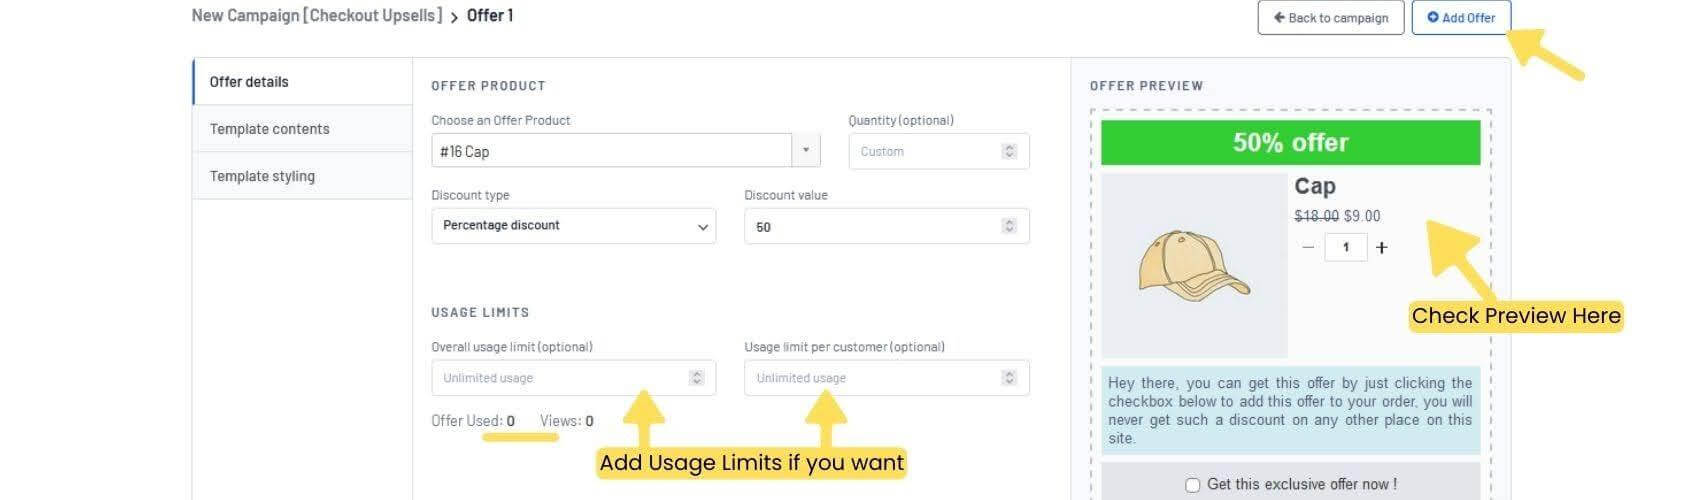Focus the Overall usage limit input field
1700x500 pixels.
coord(573,378)
